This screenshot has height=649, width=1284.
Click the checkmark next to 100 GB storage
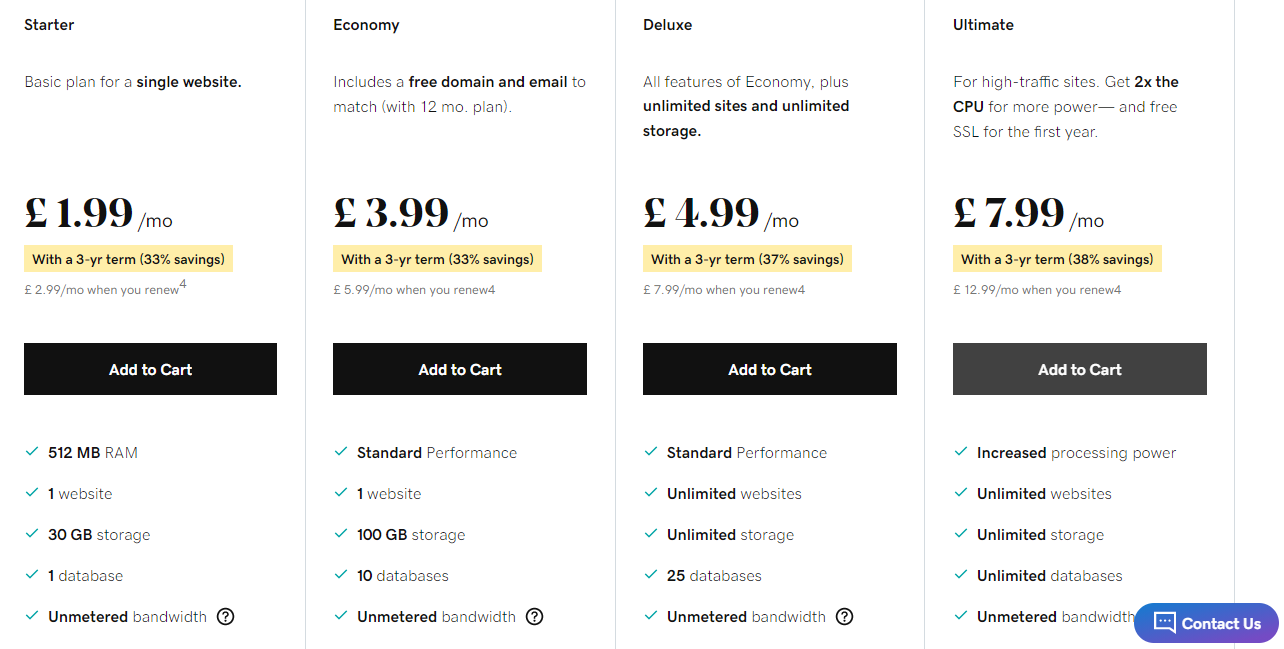tap(341, 534)
